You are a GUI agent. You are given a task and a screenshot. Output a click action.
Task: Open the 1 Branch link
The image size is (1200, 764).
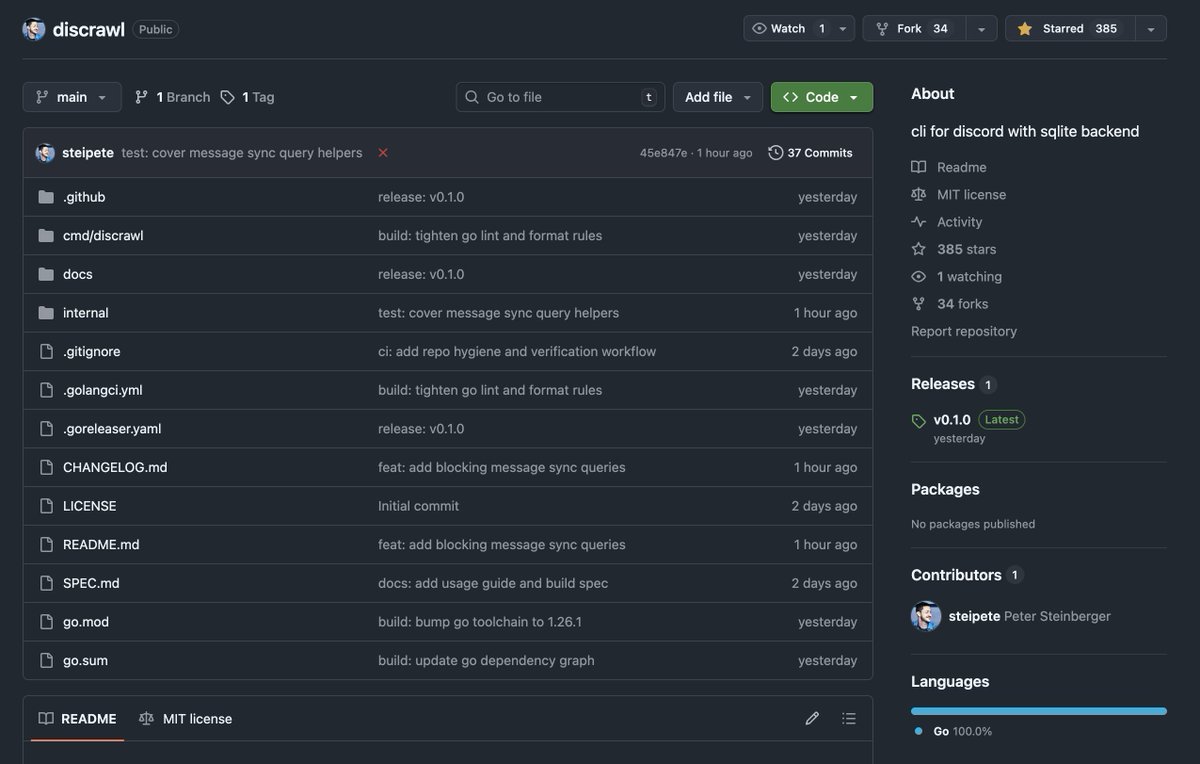click(172, 97)
